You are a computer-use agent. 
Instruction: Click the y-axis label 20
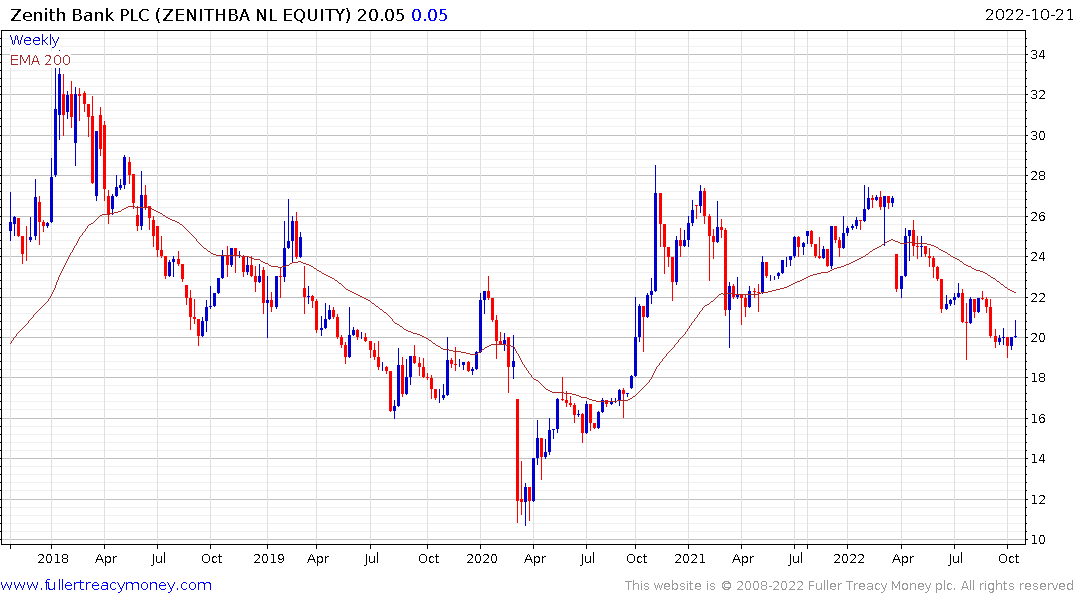(x=1038, y=338)
